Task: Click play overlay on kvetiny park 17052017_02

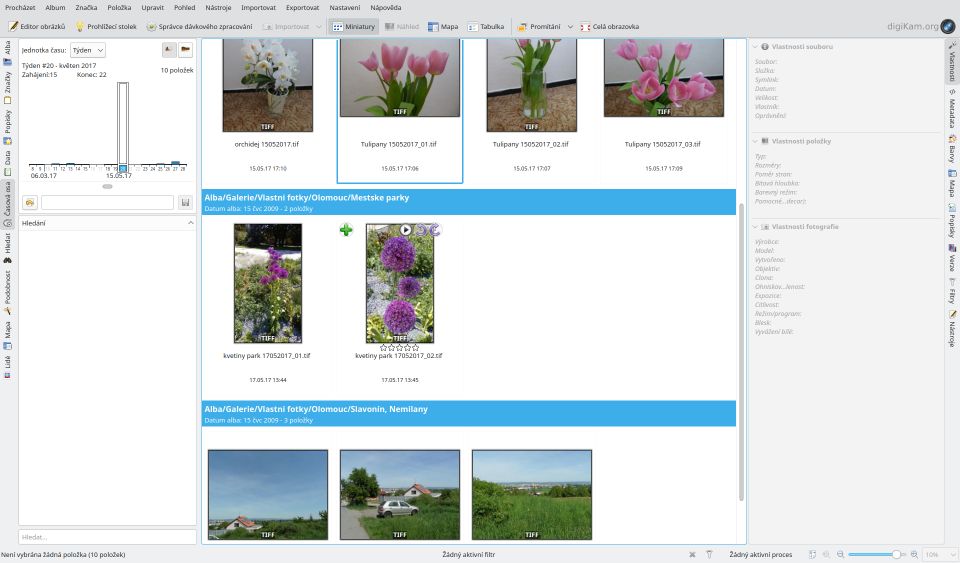Action: tap(406, 229)
